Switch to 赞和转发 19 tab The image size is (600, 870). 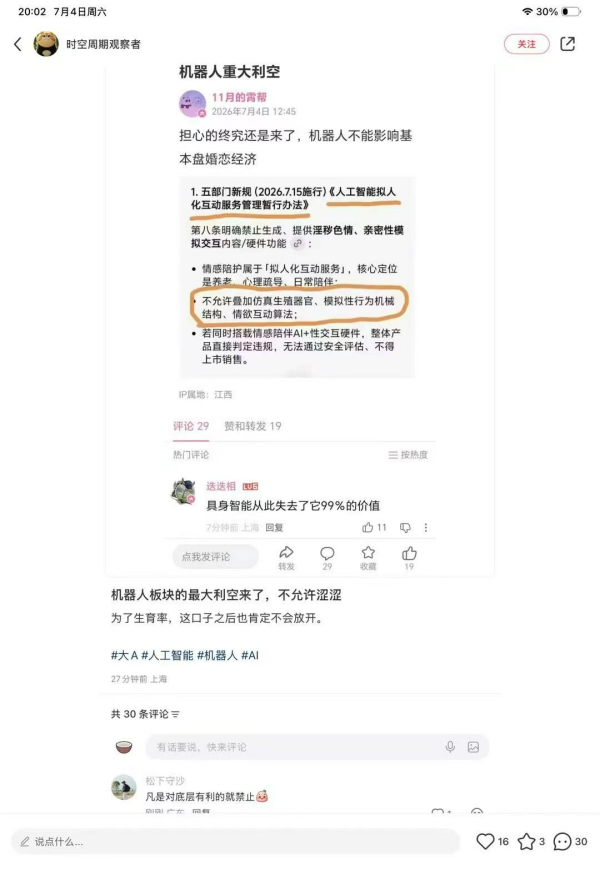point(253,426)
